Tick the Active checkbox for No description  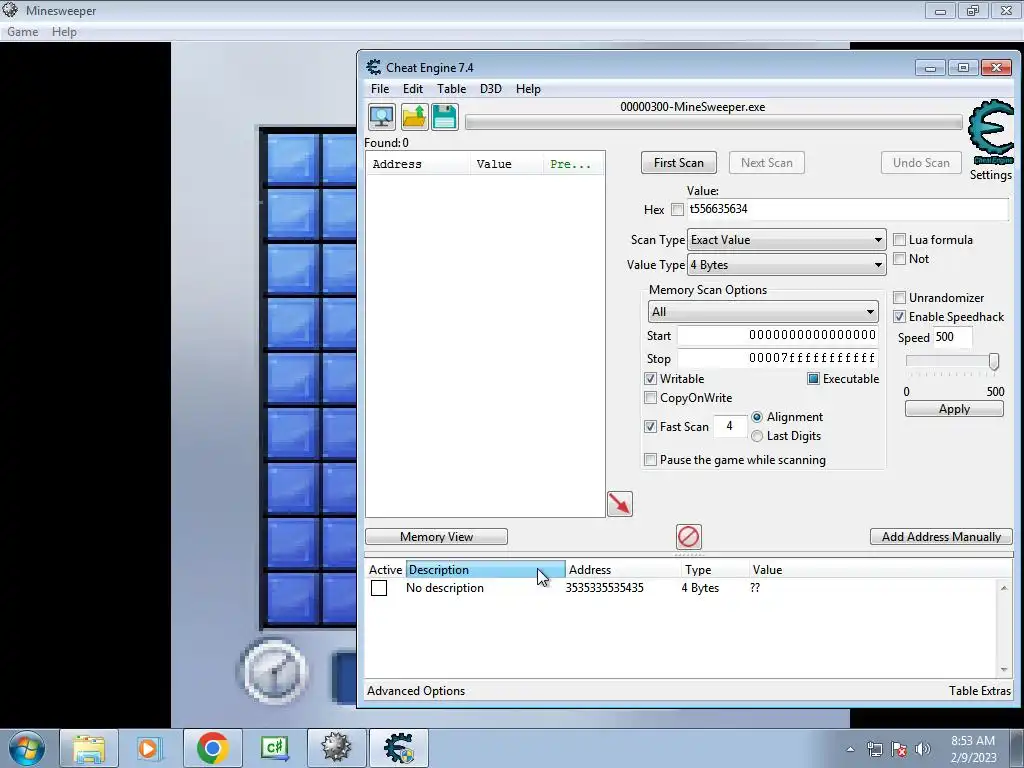tap(379, 588)
